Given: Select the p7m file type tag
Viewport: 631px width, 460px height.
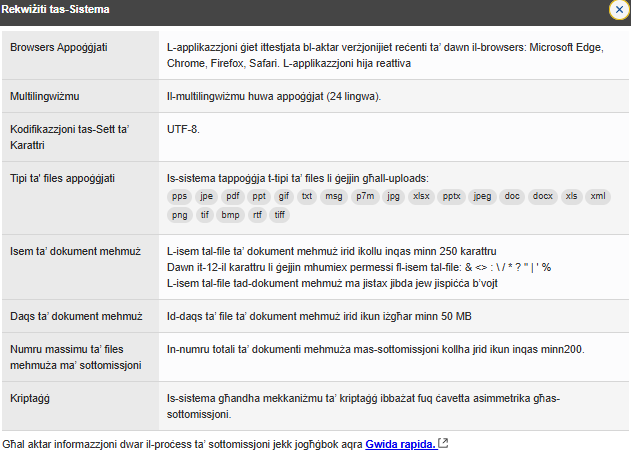Looking at the screenshot, I should click(x=365, y=196).
